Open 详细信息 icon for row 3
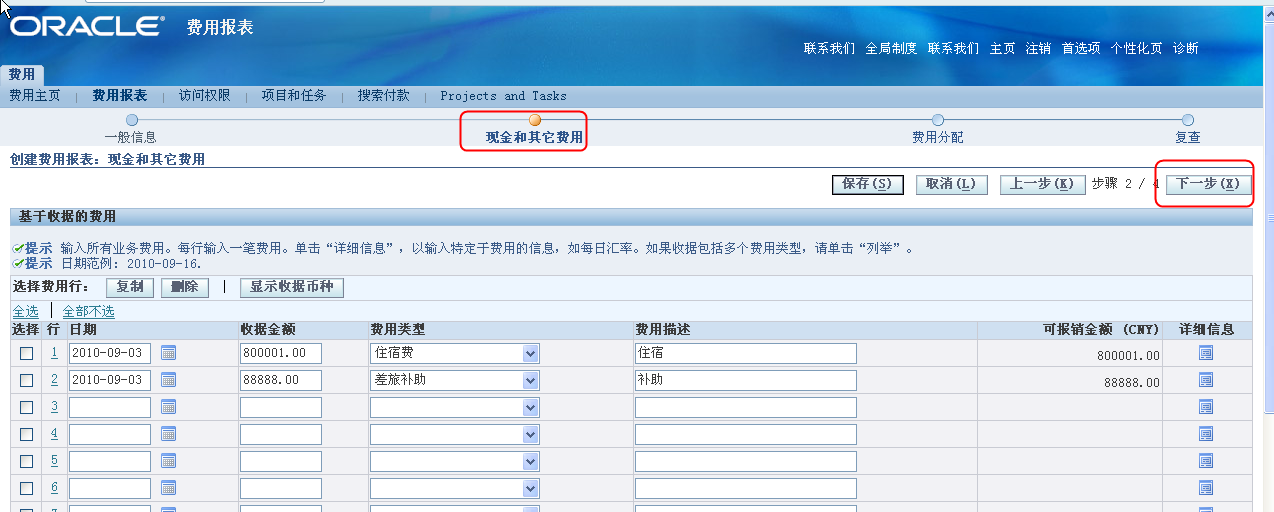 (1205, 407)
